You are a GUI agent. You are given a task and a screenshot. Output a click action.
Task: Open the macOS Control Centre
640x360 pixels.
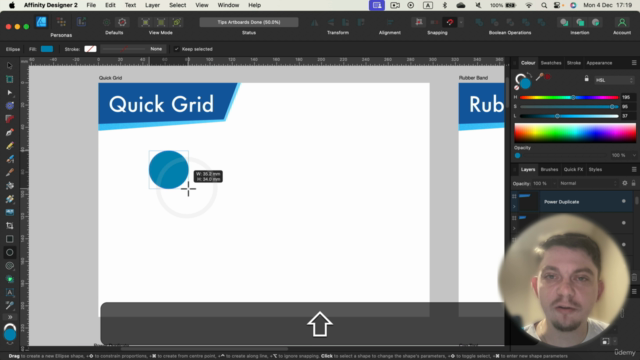click(x=557, y=5)
